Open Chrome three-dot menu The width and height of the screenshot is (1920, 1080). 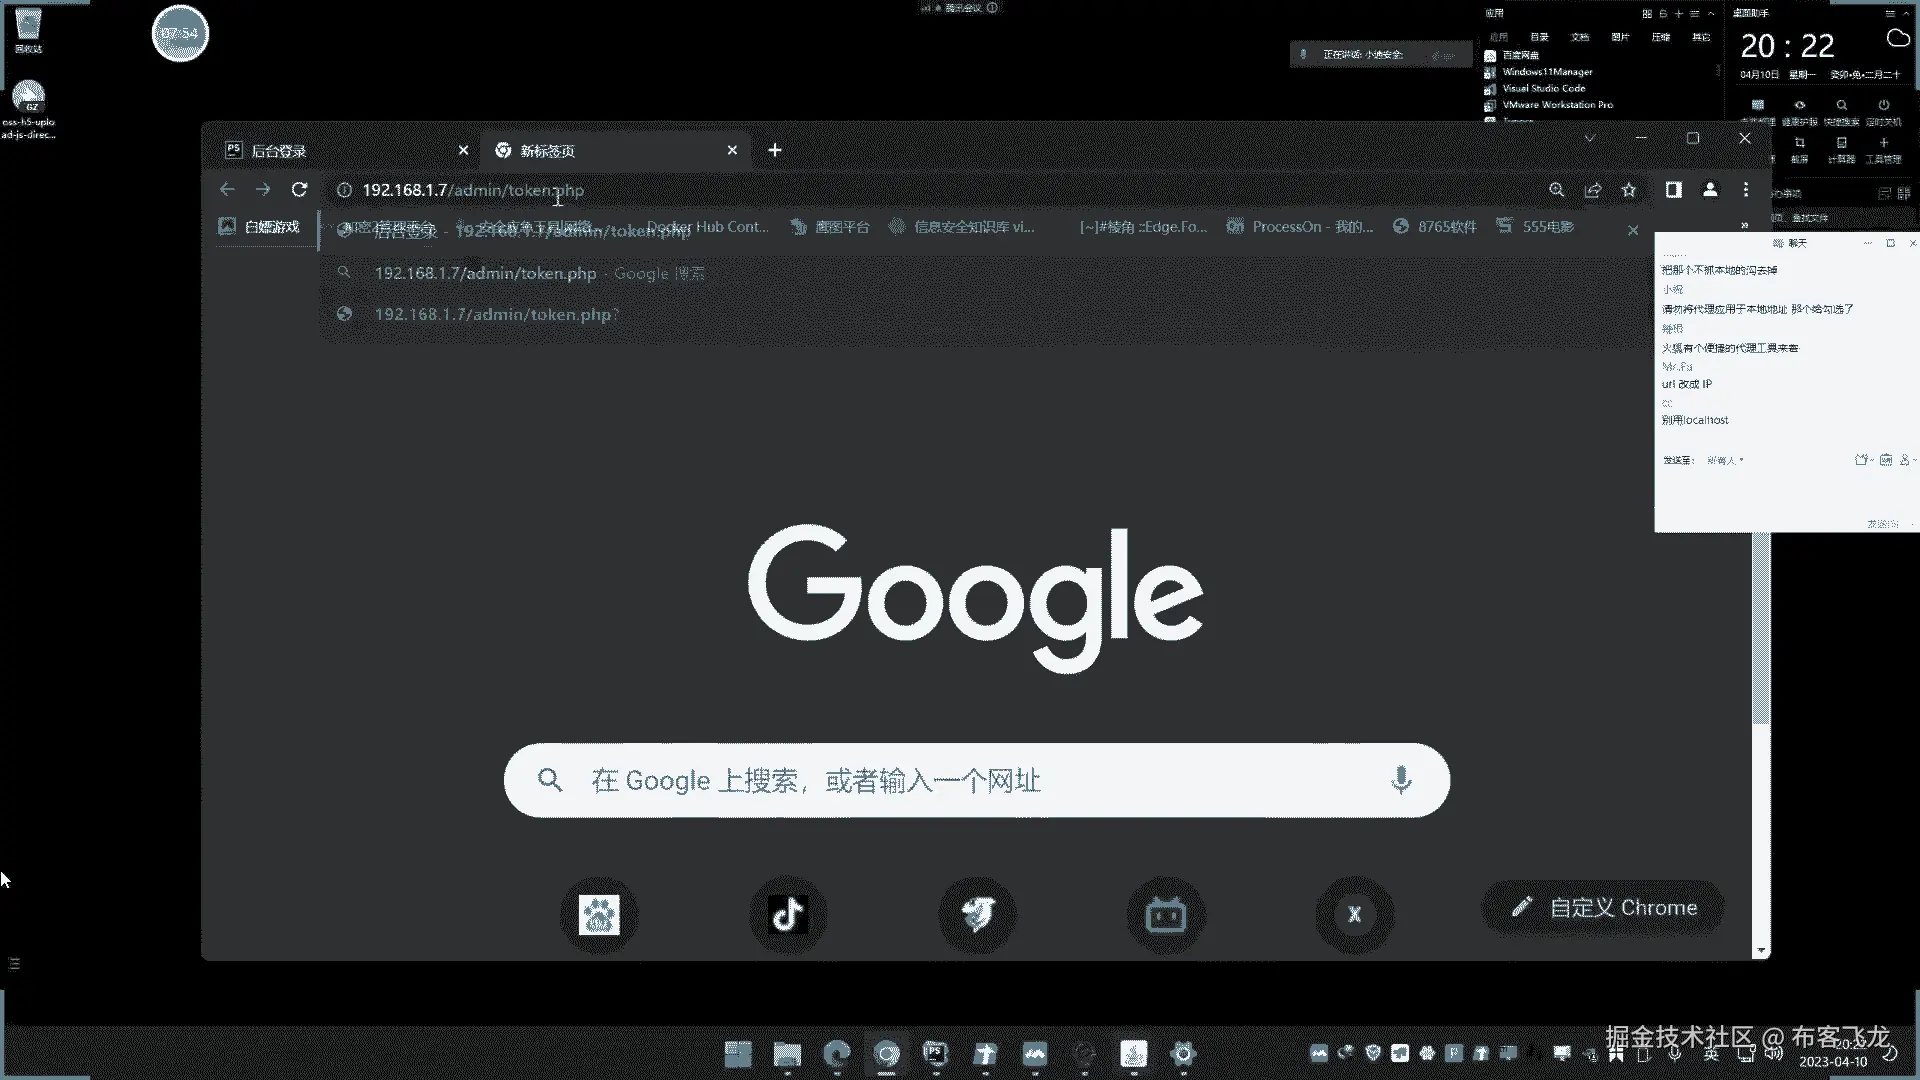1746,190
